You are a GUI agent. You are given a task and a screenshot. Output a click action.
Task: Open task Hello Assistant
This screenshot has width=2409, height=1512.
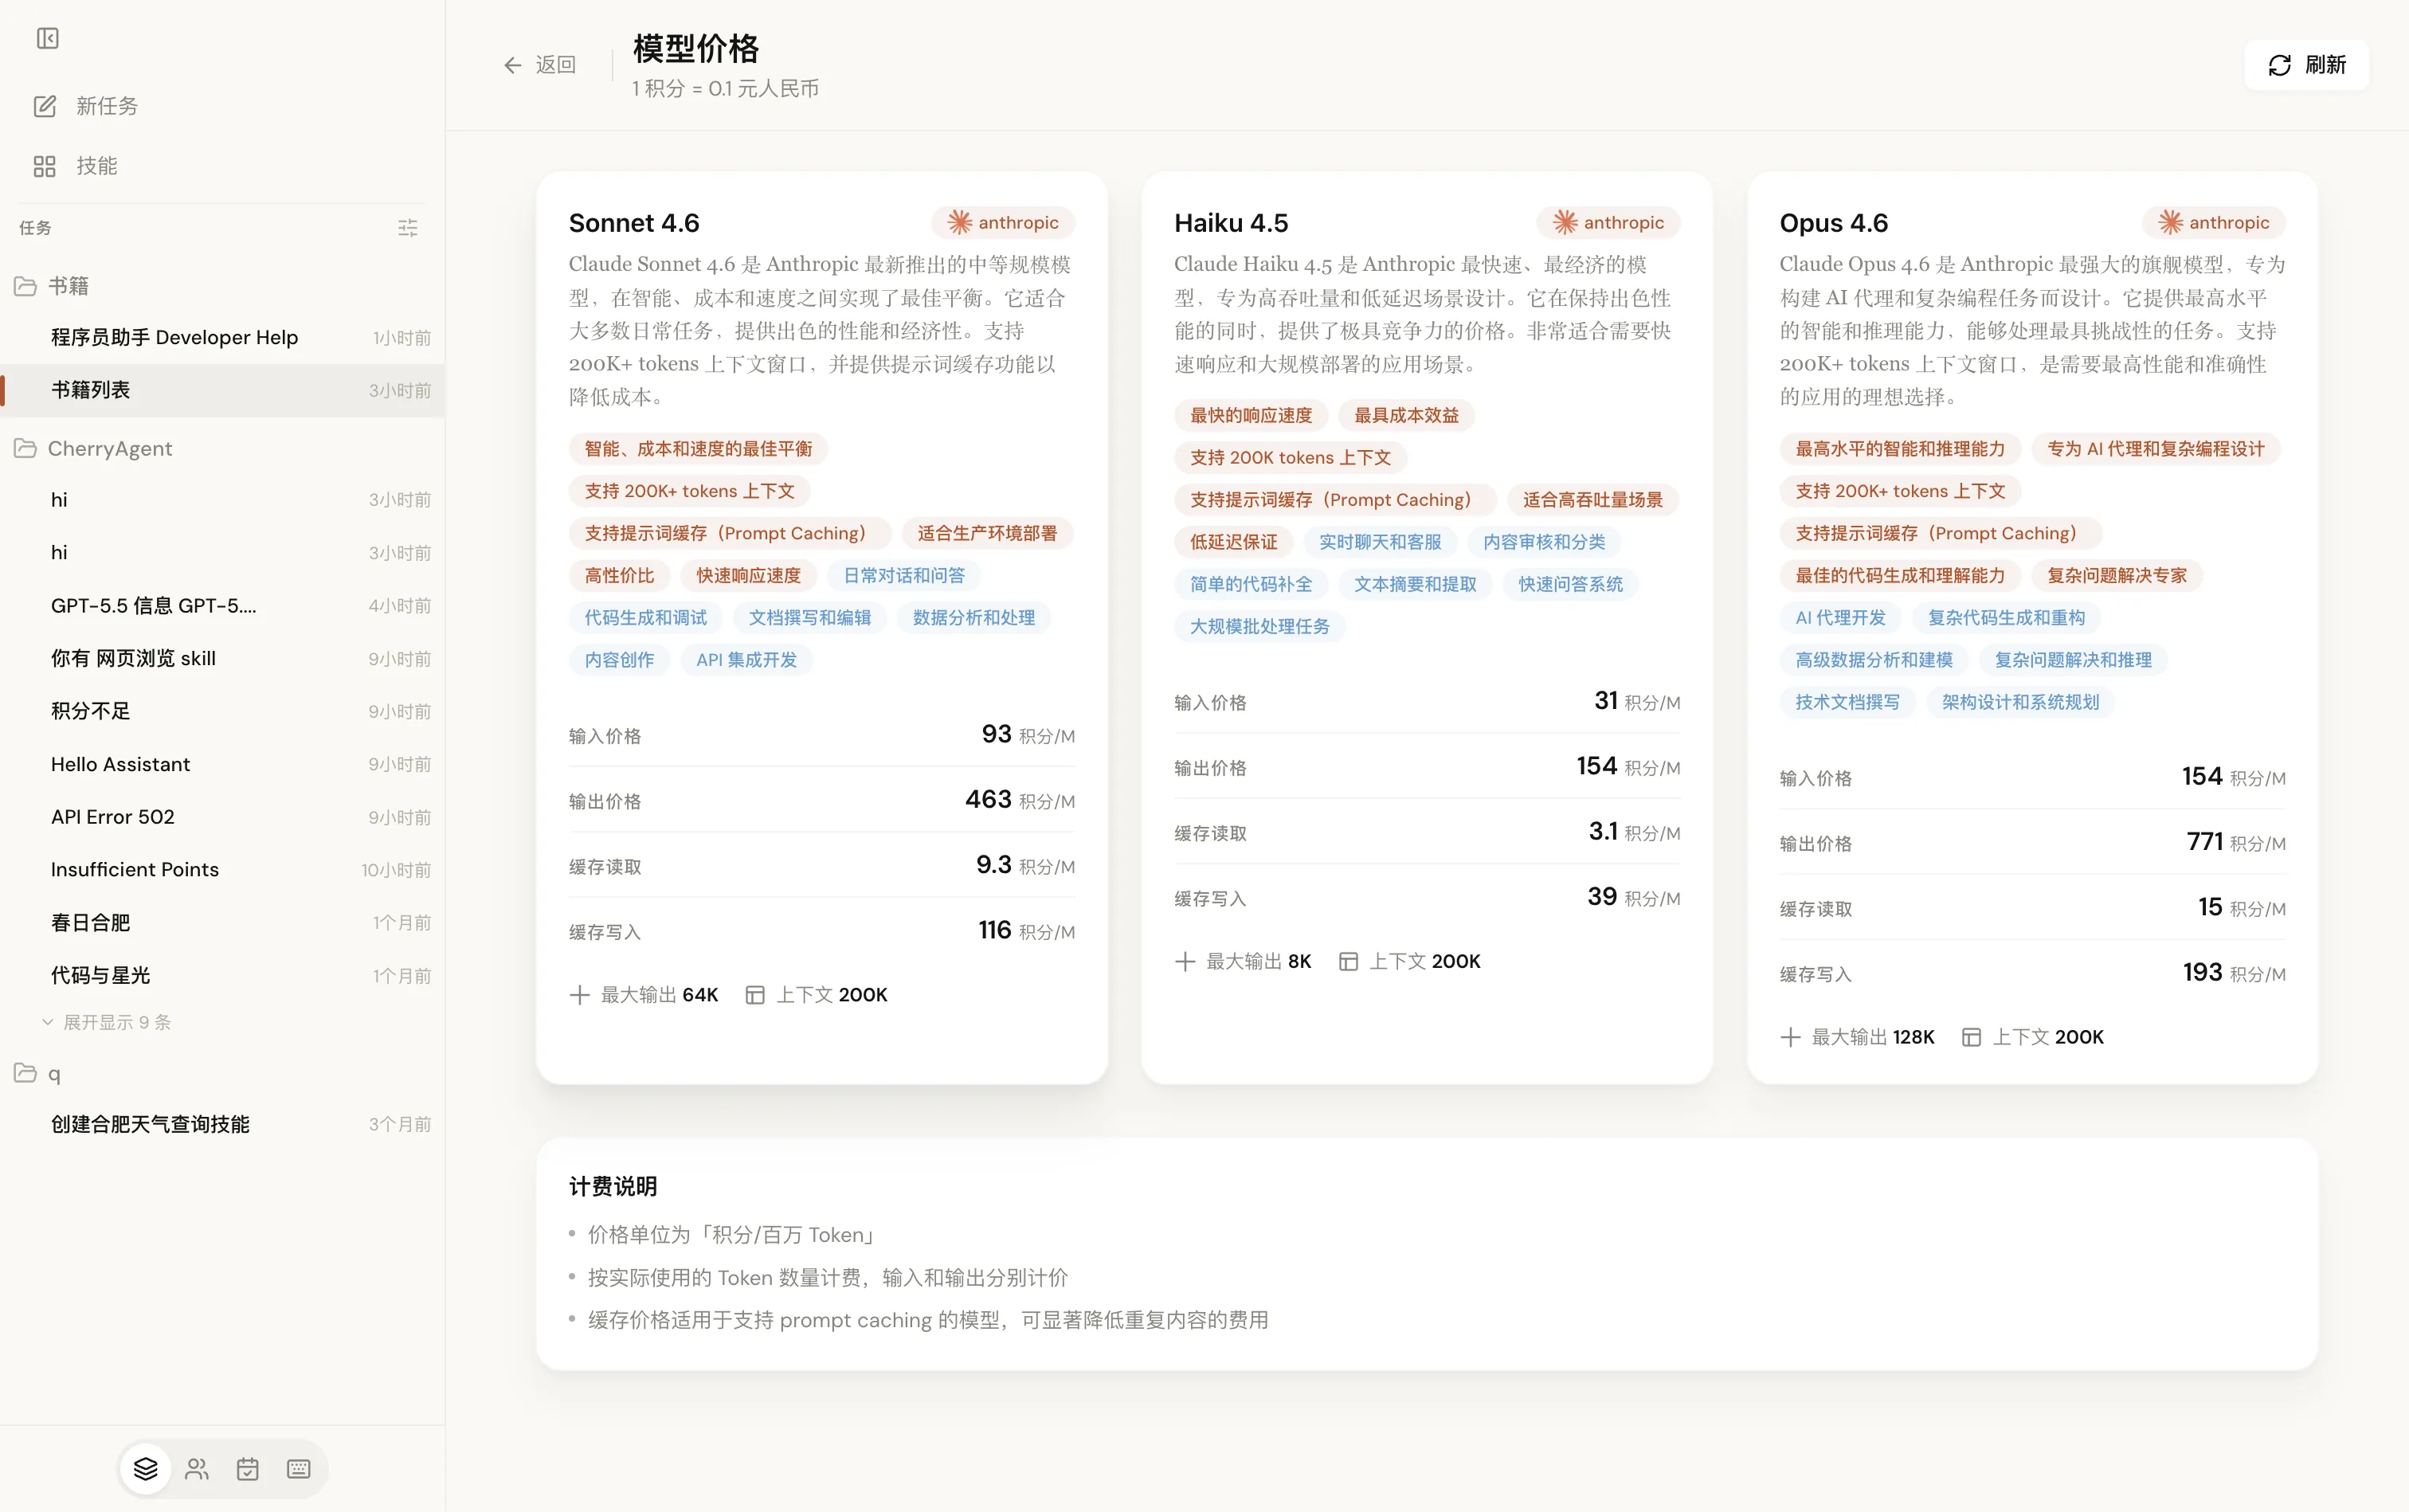[222, 764]
